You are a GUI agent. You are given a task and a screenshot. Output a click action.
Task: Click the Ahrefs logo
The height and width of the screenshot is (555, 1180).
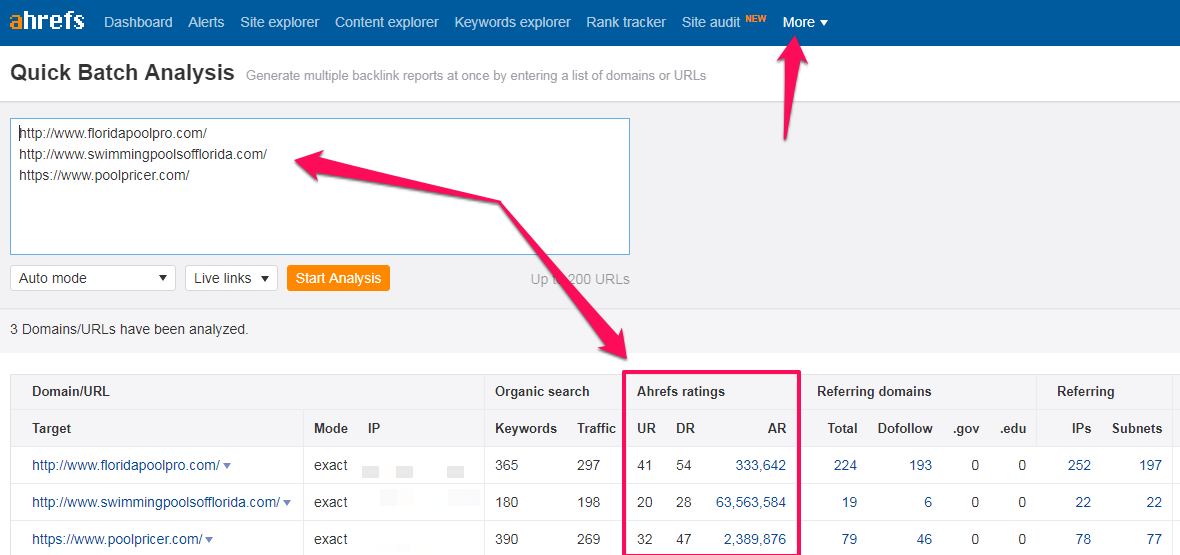47,21
